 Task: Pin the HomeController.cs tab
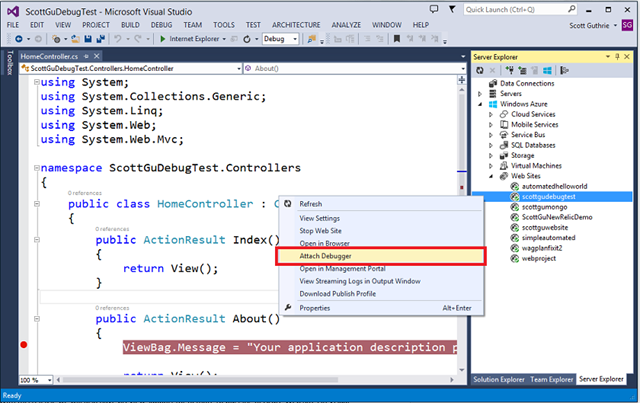coord(86,56)
